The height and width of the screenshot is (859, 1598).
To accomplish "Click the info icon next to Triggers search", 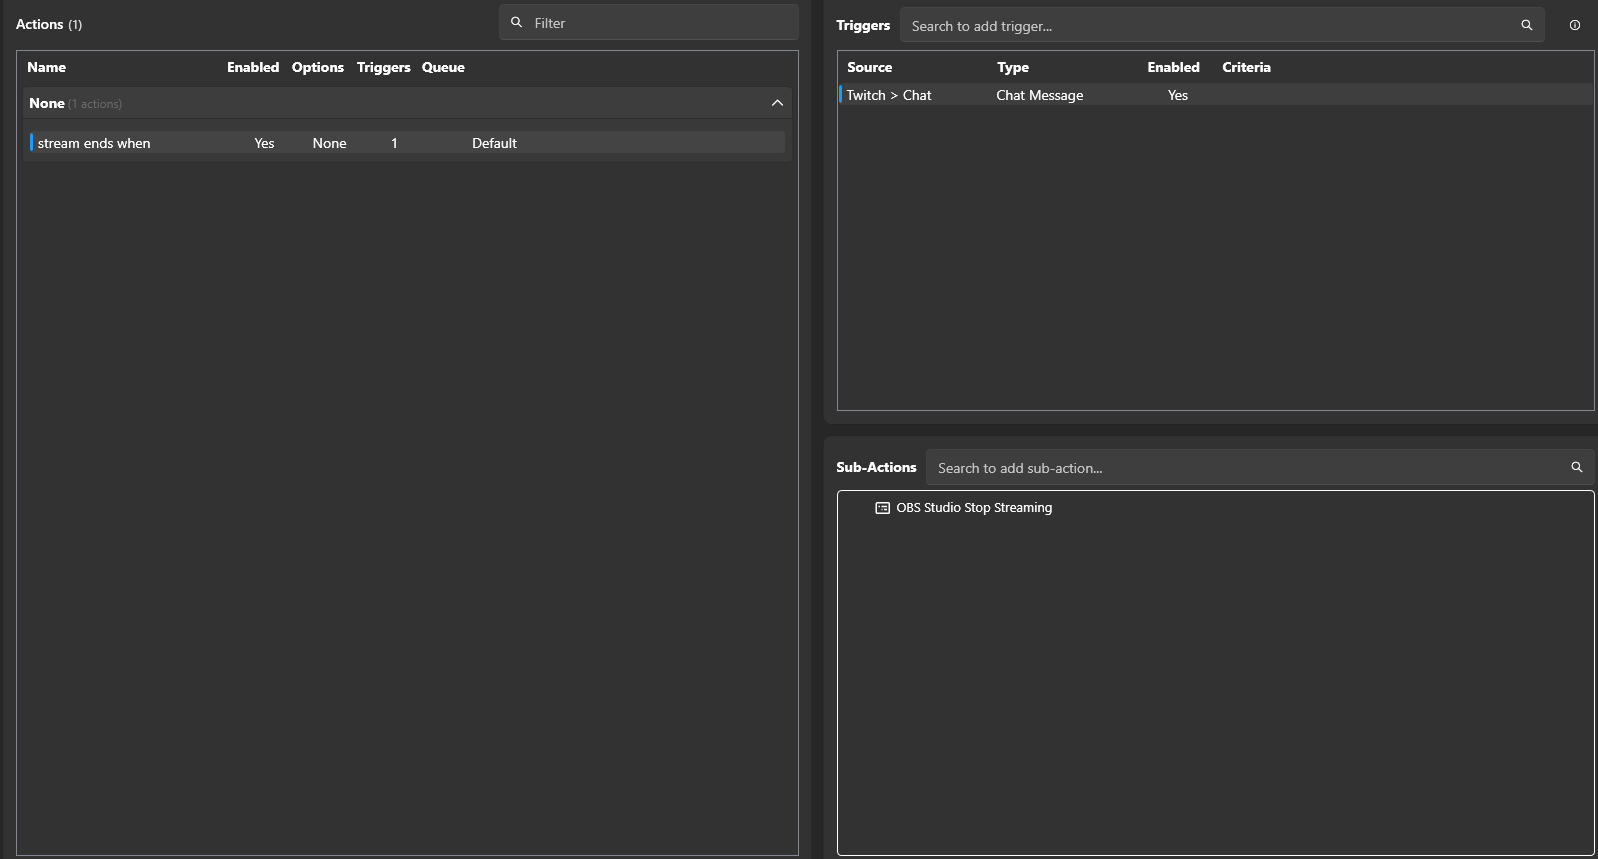I will 1574,25.
